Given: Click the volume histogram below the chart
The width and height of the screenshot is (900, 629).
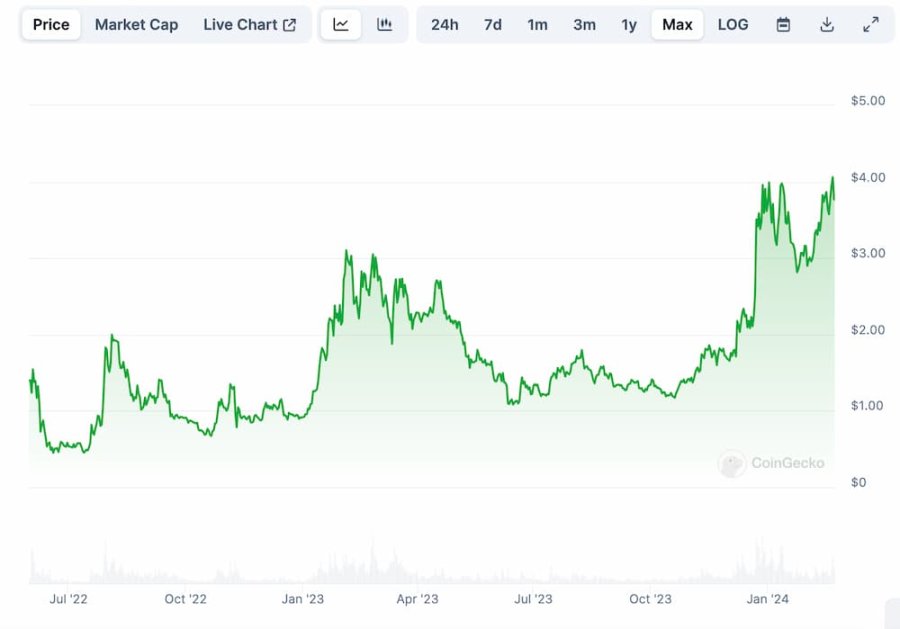Looking at the screenshot, I should coord(430,570).
